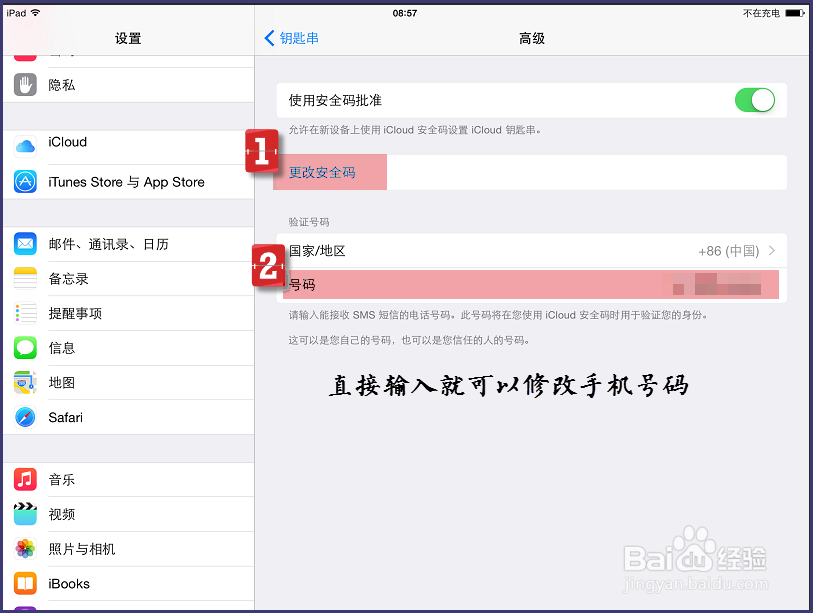Viewport: 813px width, 613px height.
Task: Tap the Reminders icon
Action: click(25, 313)
